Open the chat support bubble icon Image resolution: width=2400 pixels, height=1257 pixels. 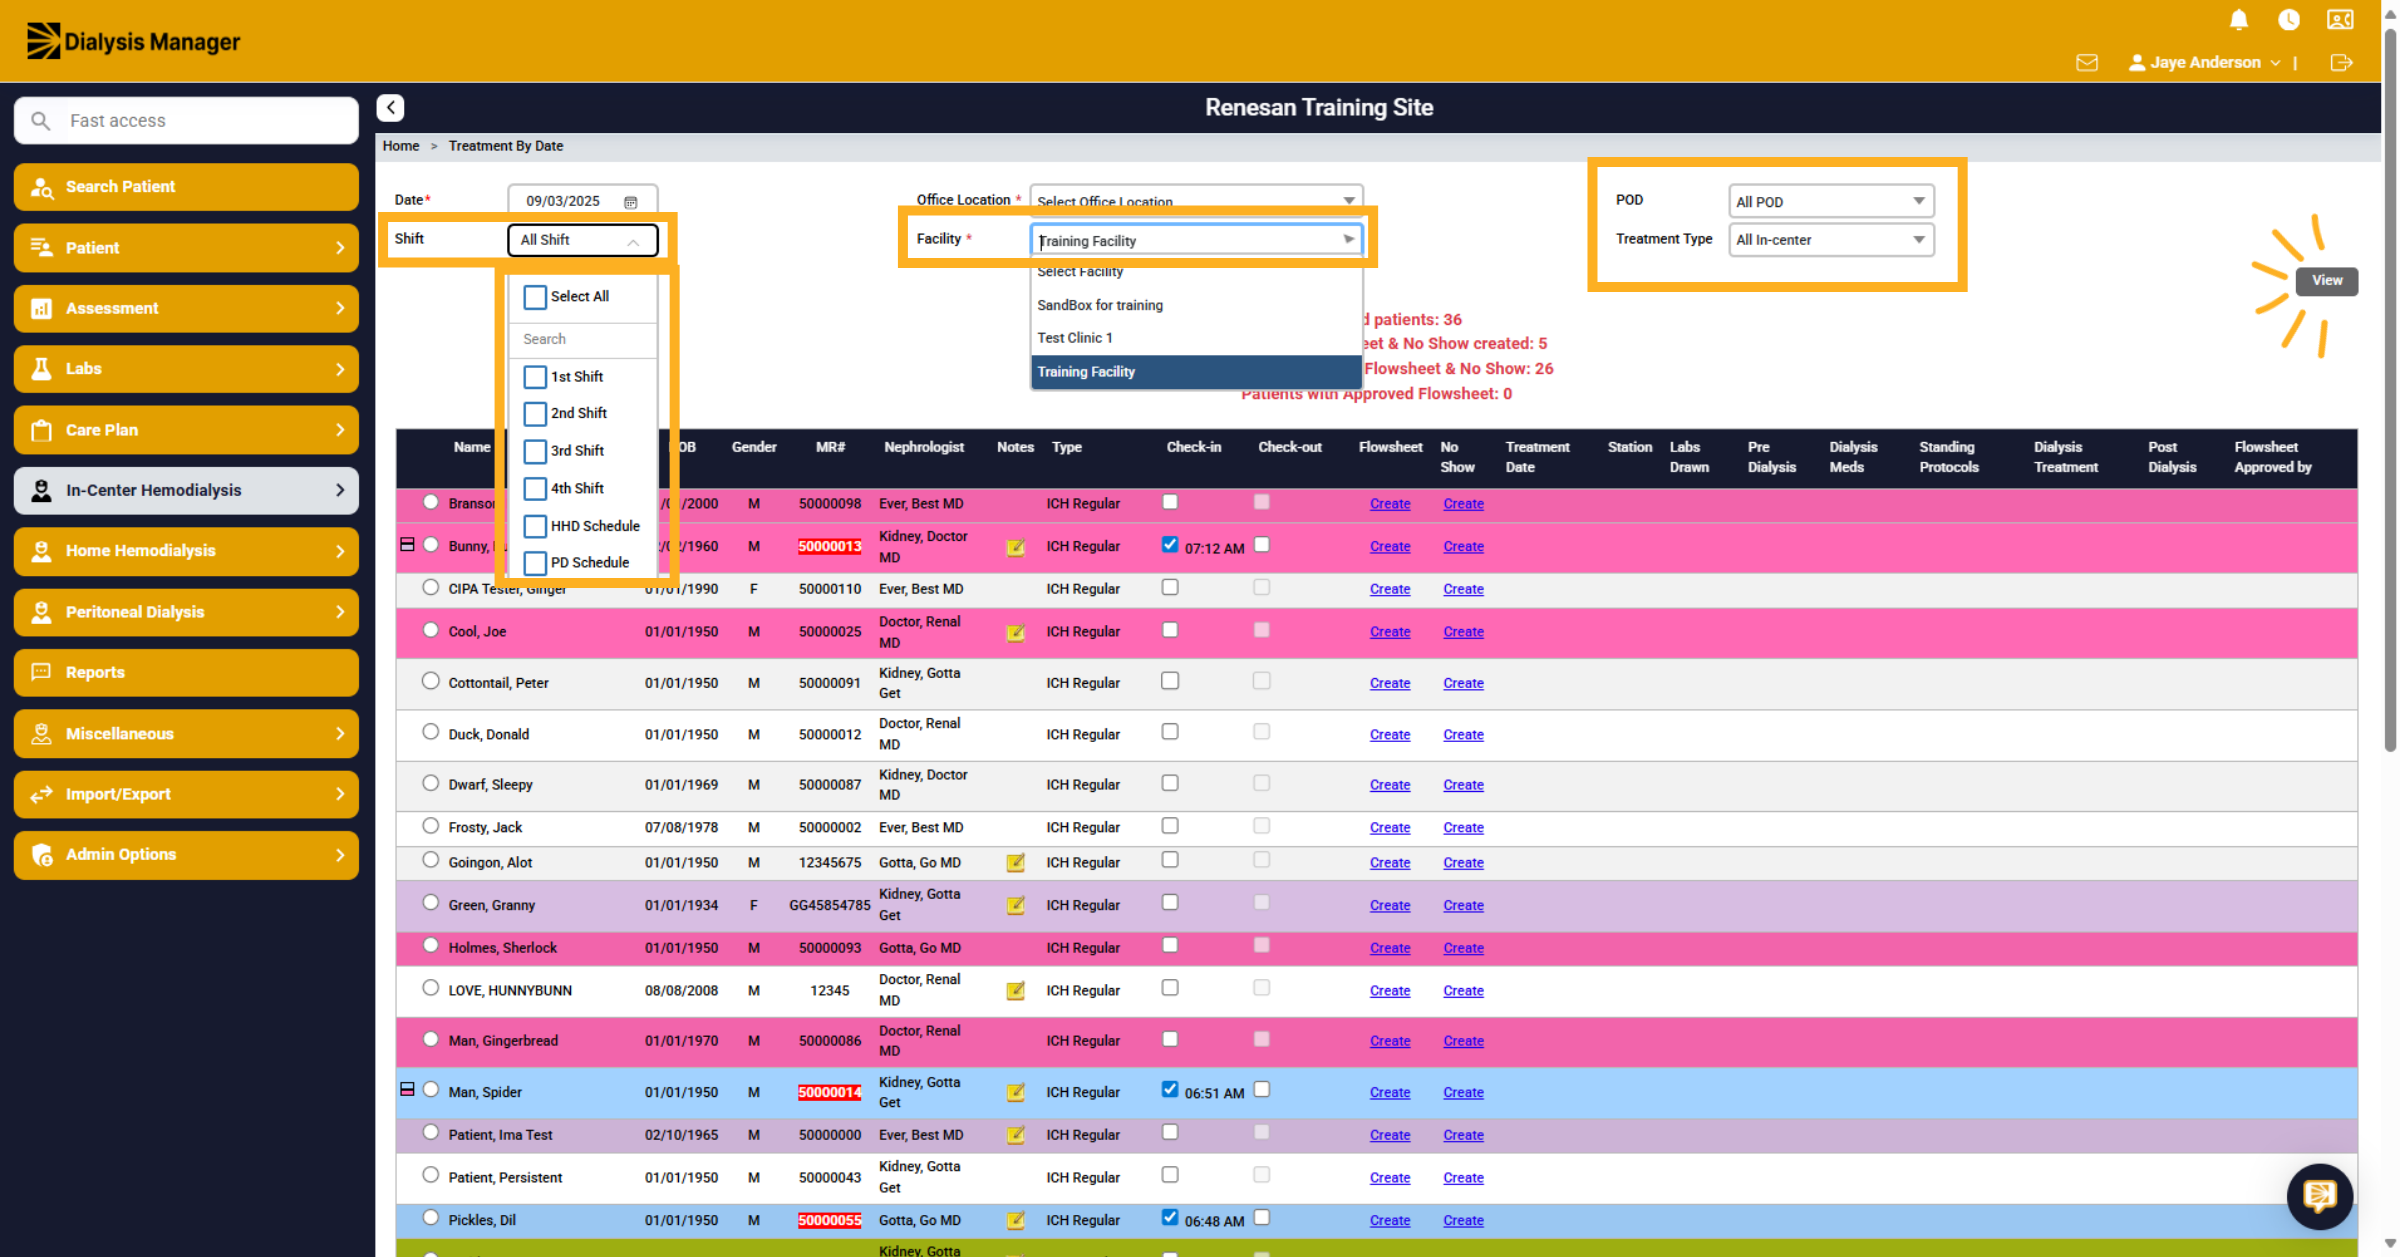[x=2320, y=1196]
